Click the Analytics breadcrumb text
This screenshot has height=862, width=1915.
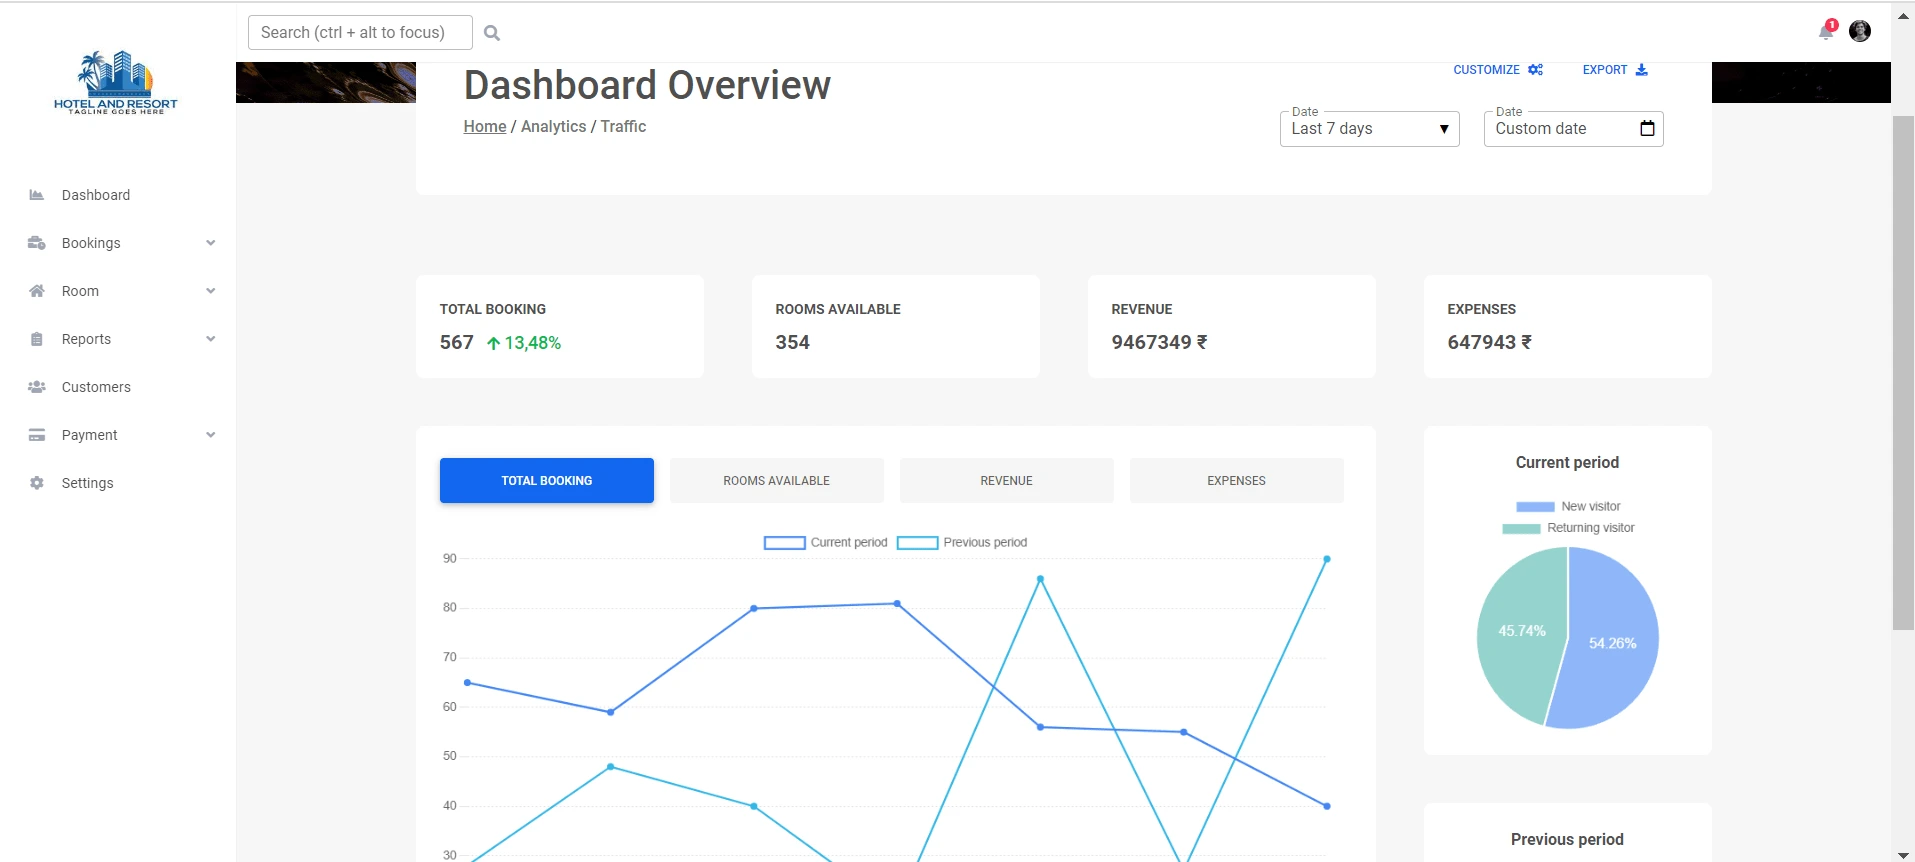pyautogui.click(x=554, y=126)
